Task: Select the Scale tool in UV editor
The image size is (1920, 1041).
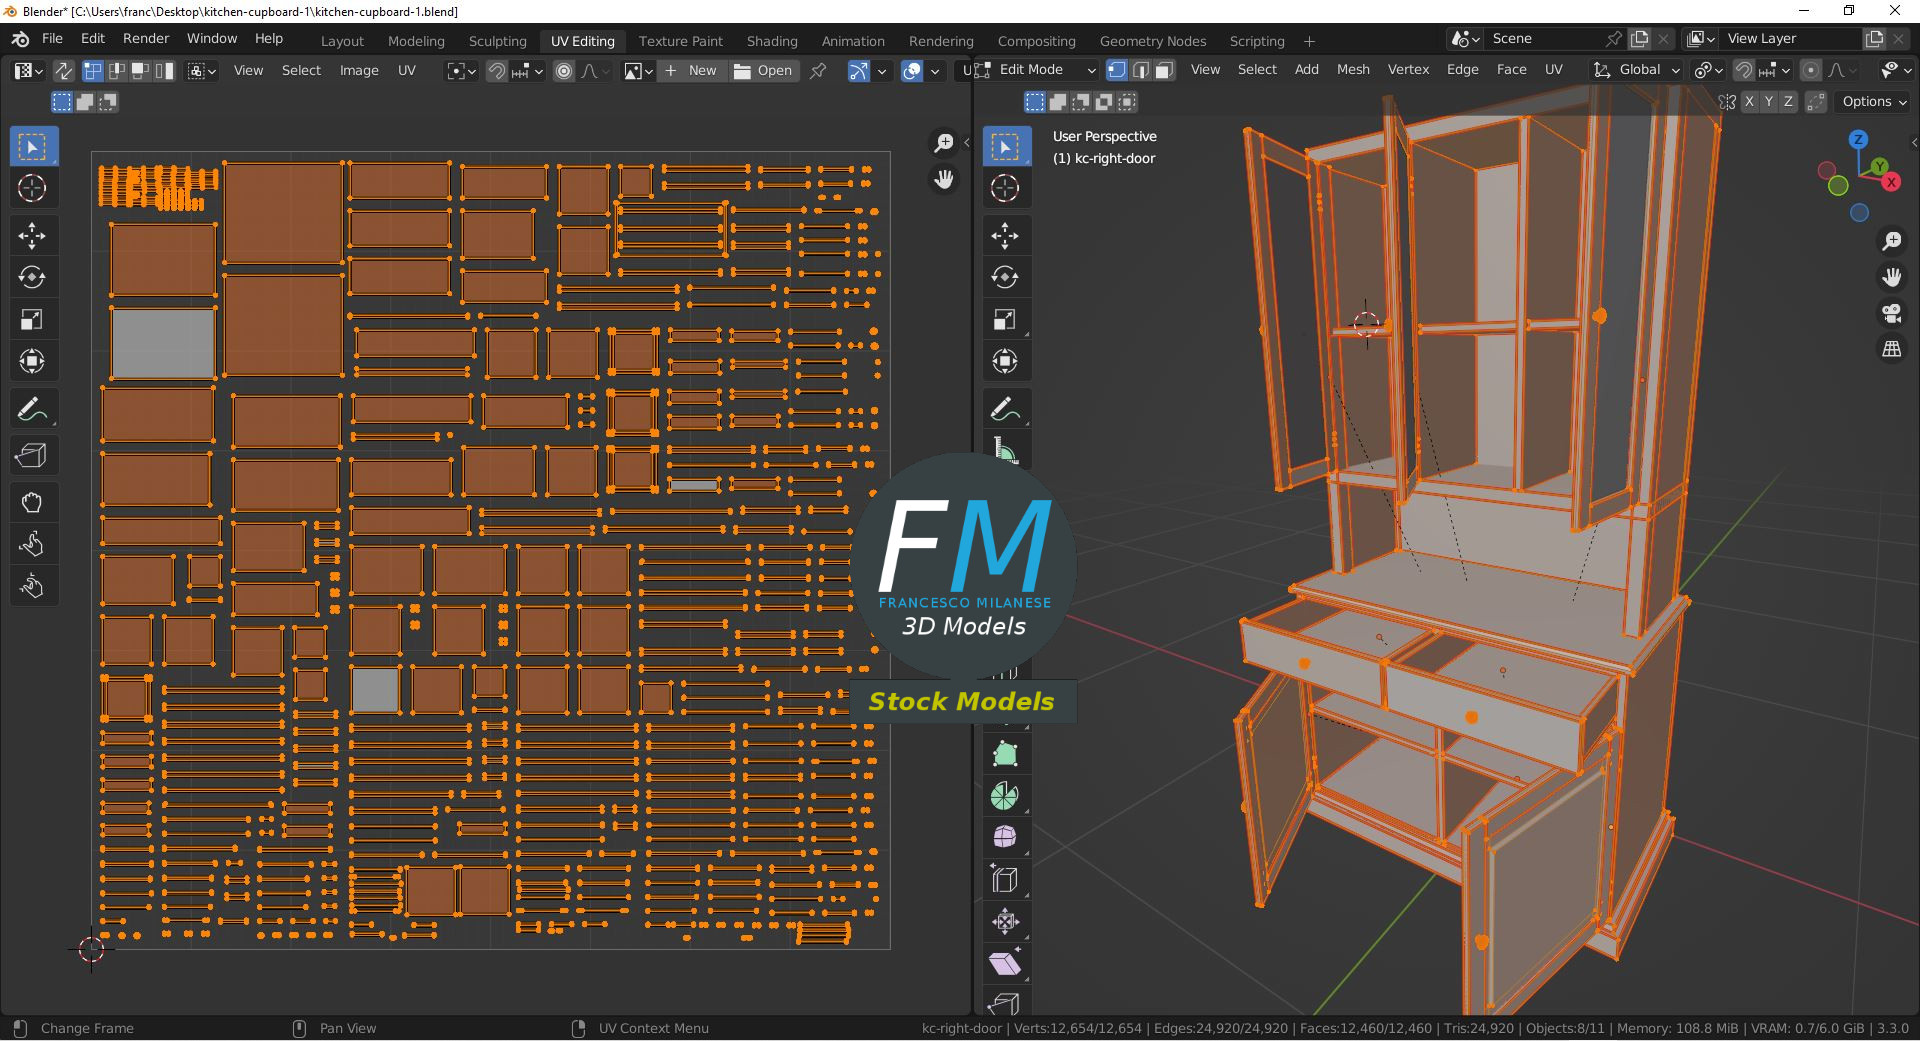Action: coord(32,319)
